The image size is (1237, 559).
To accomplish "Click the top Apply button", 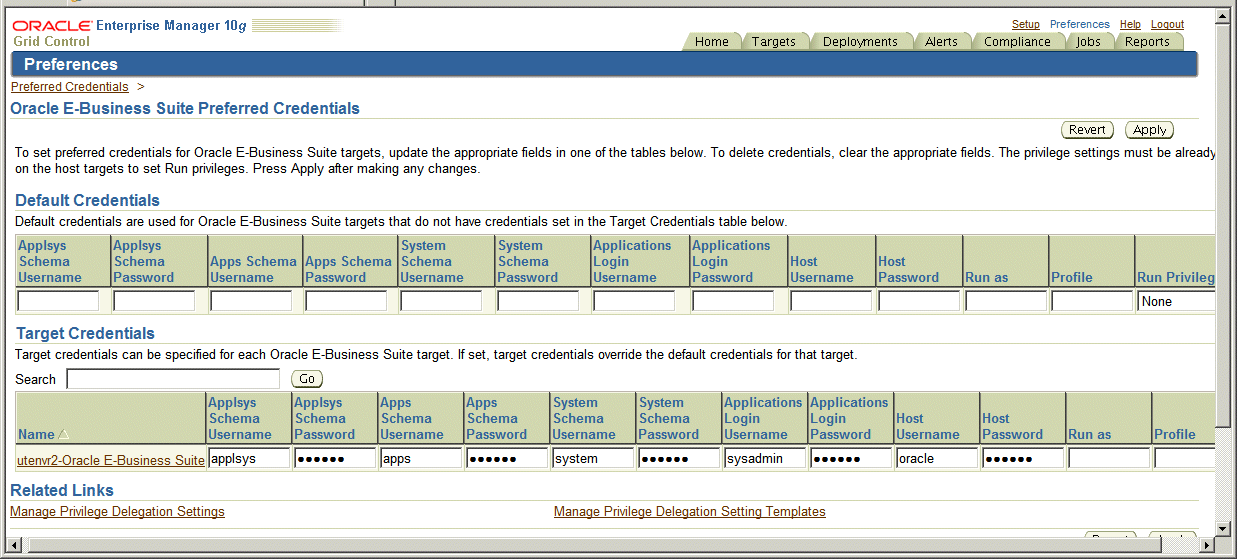I will tap(1149, 130).
